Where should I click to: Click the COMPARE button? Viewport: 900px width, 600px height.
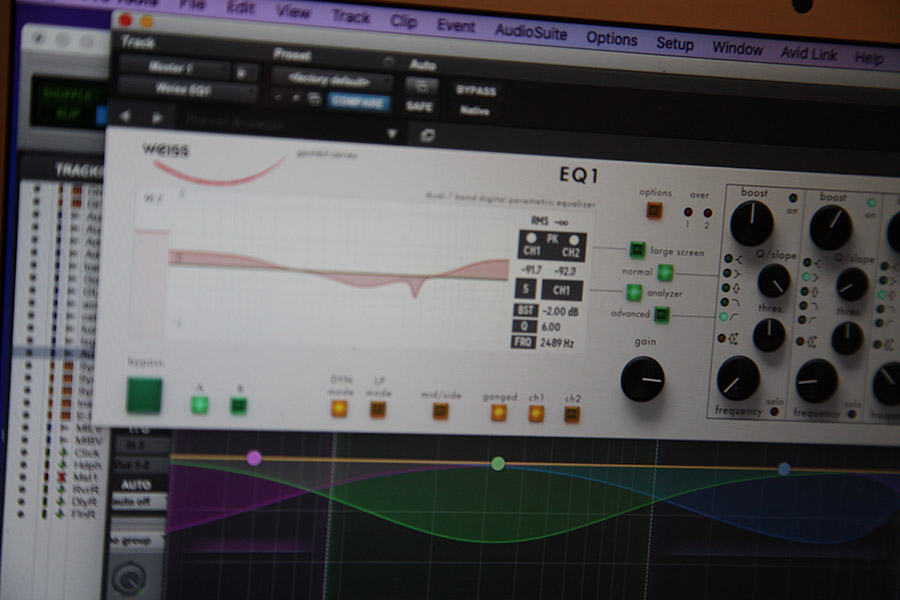(x=359, y=99)
